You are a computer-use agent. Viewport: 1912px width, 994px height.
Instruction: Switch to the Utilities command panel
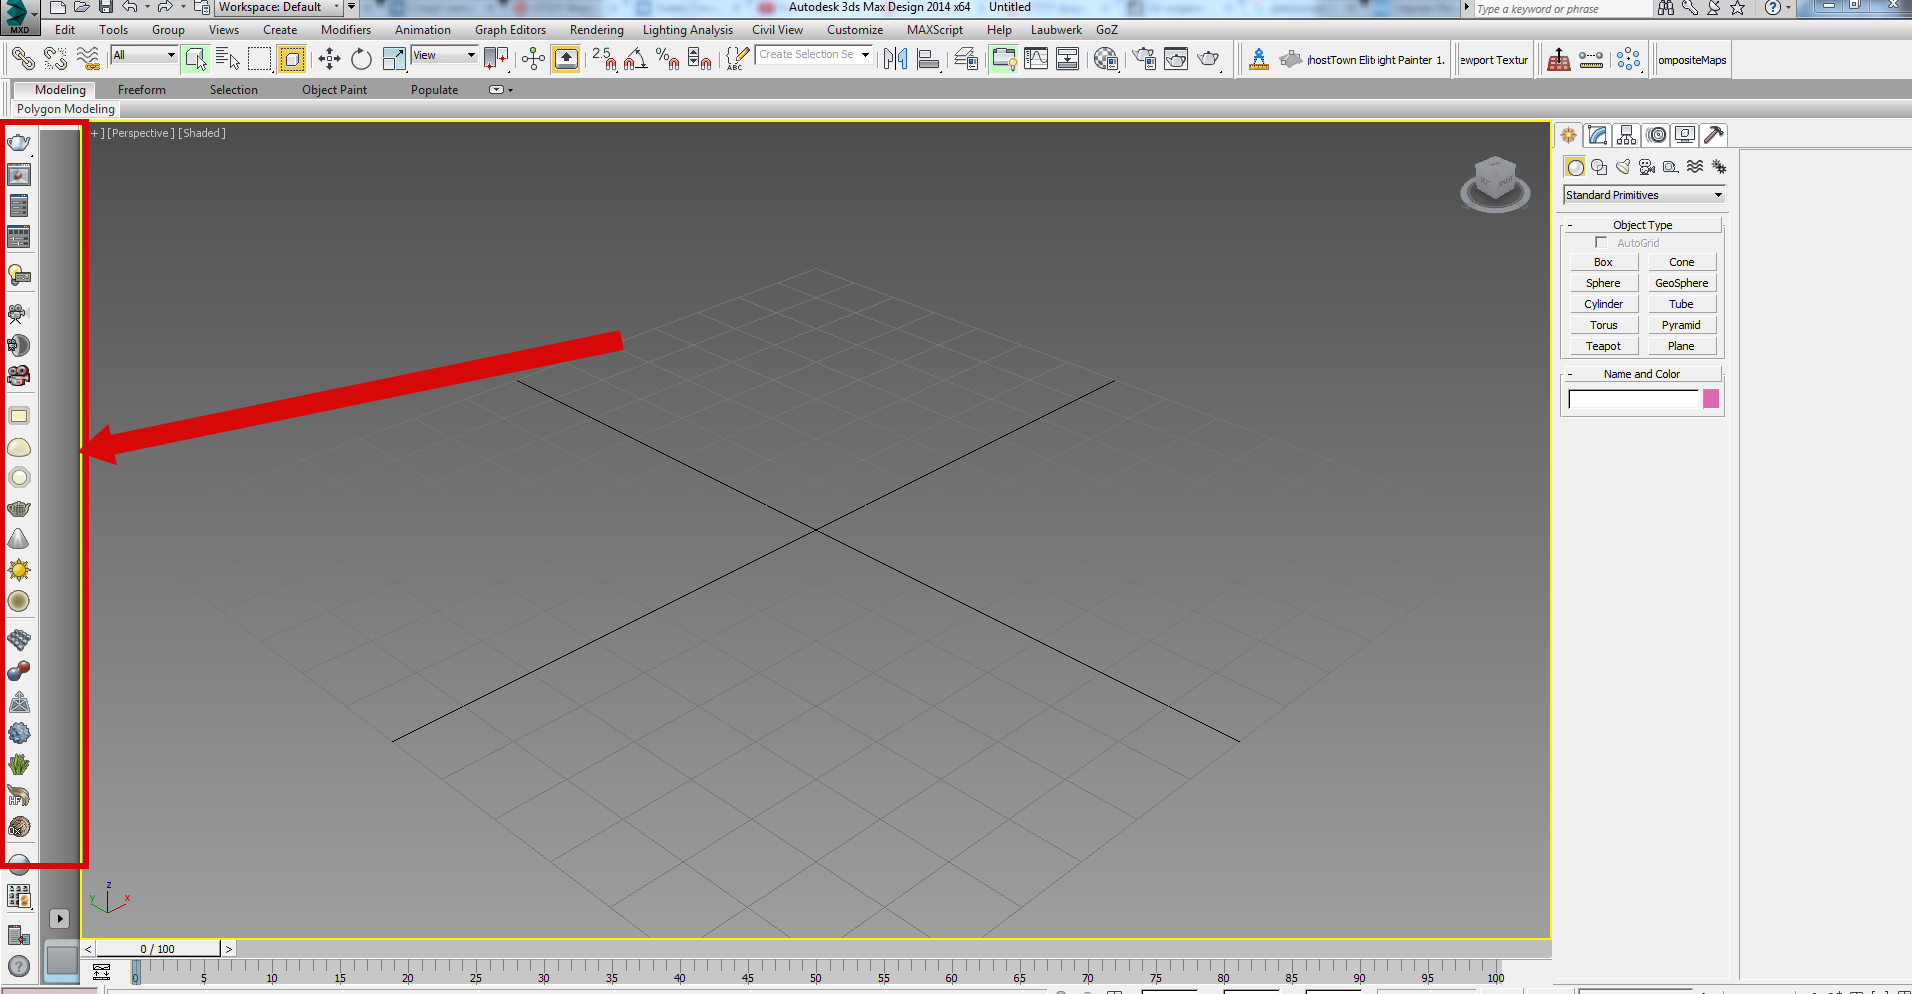click(x=1714, y=135)
